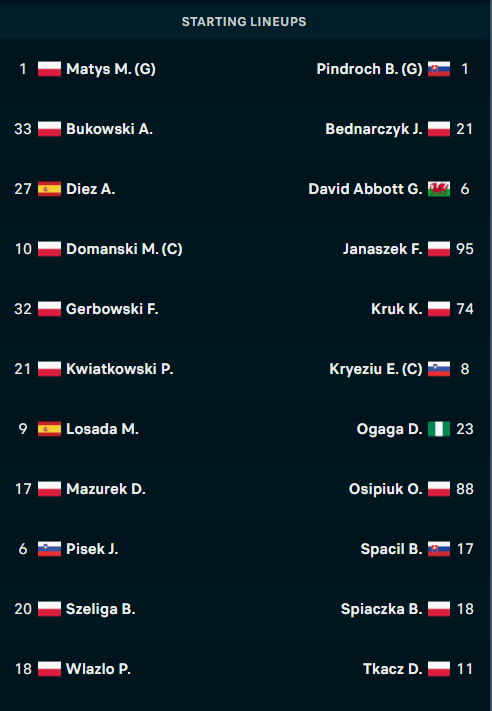Open Janaszek F. player page
Screen dimensions: 492x711
pos(382,249)
